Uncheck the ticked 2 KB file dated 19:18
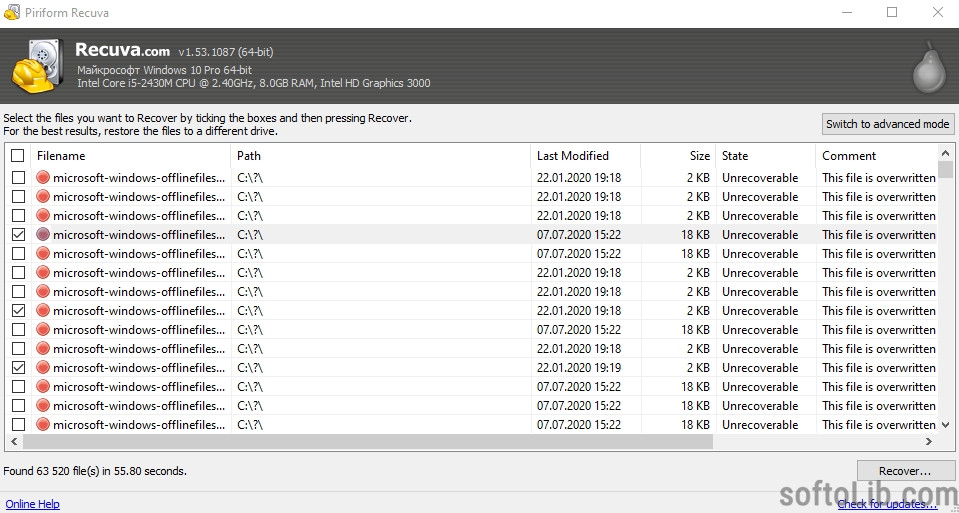The image size is (959, 513). pyautogui.click(x=18, y=311)
